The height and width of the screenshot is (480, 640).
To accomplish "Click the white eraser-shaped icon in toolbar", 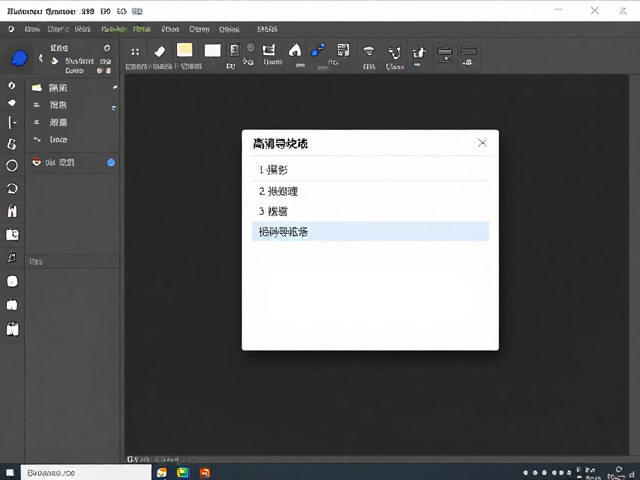I will click(160, 52).
